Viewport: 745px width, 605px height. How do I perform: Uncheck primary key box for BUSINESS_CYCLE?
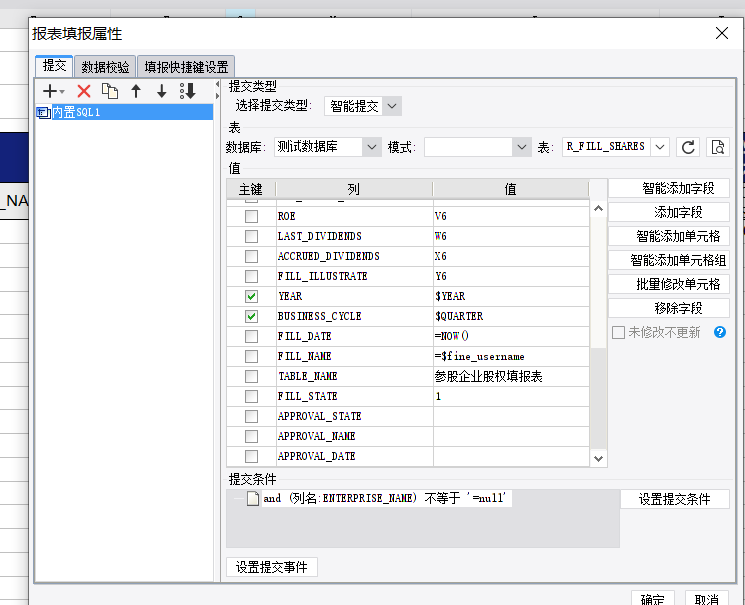point(251,317)
